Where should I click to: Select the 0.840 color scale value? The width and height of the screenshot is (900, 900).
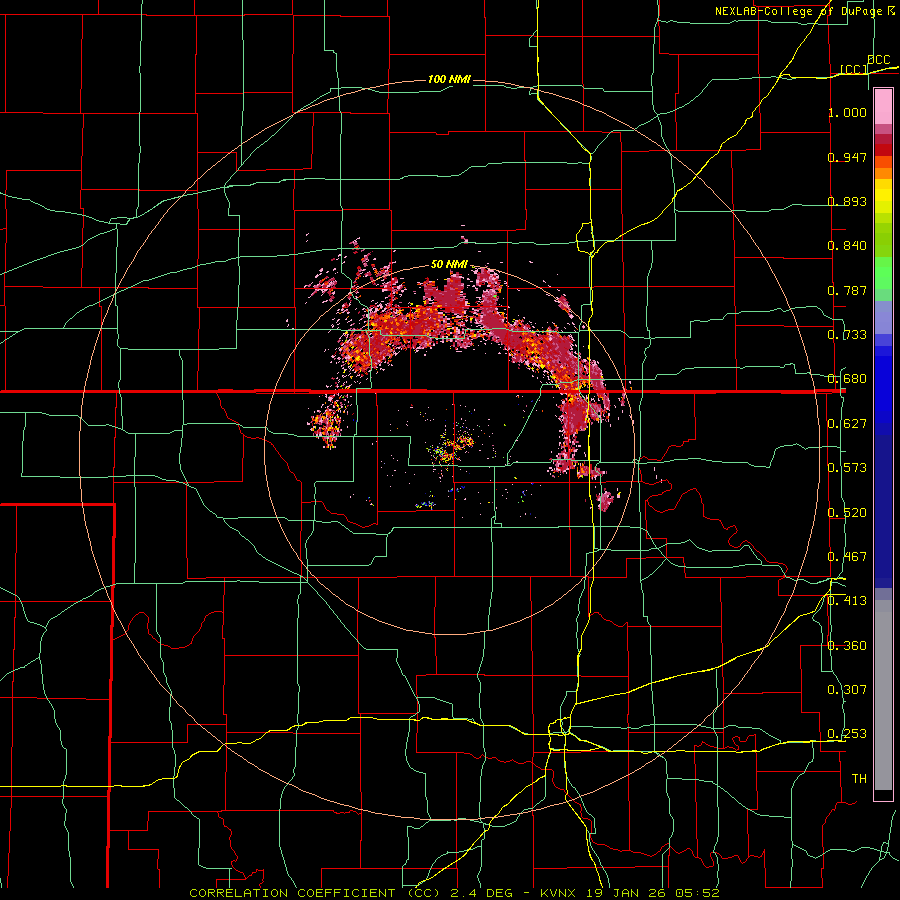(x=847, y=246)
